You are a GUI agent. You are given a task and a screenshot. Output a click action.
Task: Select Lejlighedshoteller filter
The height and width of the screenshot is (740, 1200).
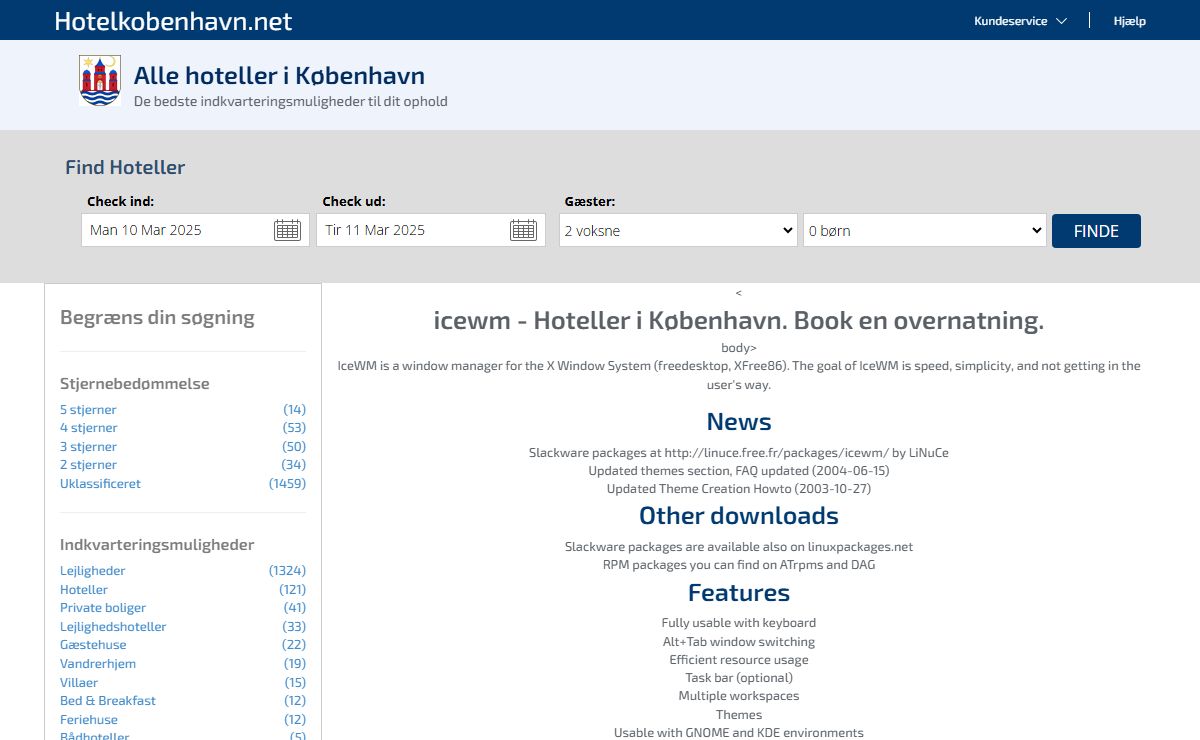coord(113,627)
